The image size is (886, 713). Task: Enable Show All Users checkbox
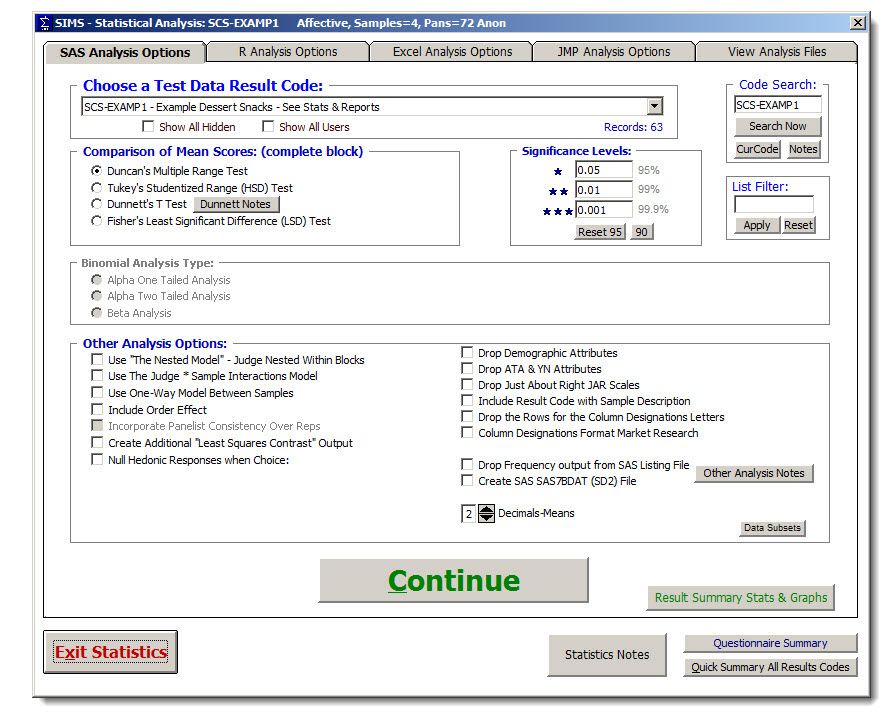(268, 127)
